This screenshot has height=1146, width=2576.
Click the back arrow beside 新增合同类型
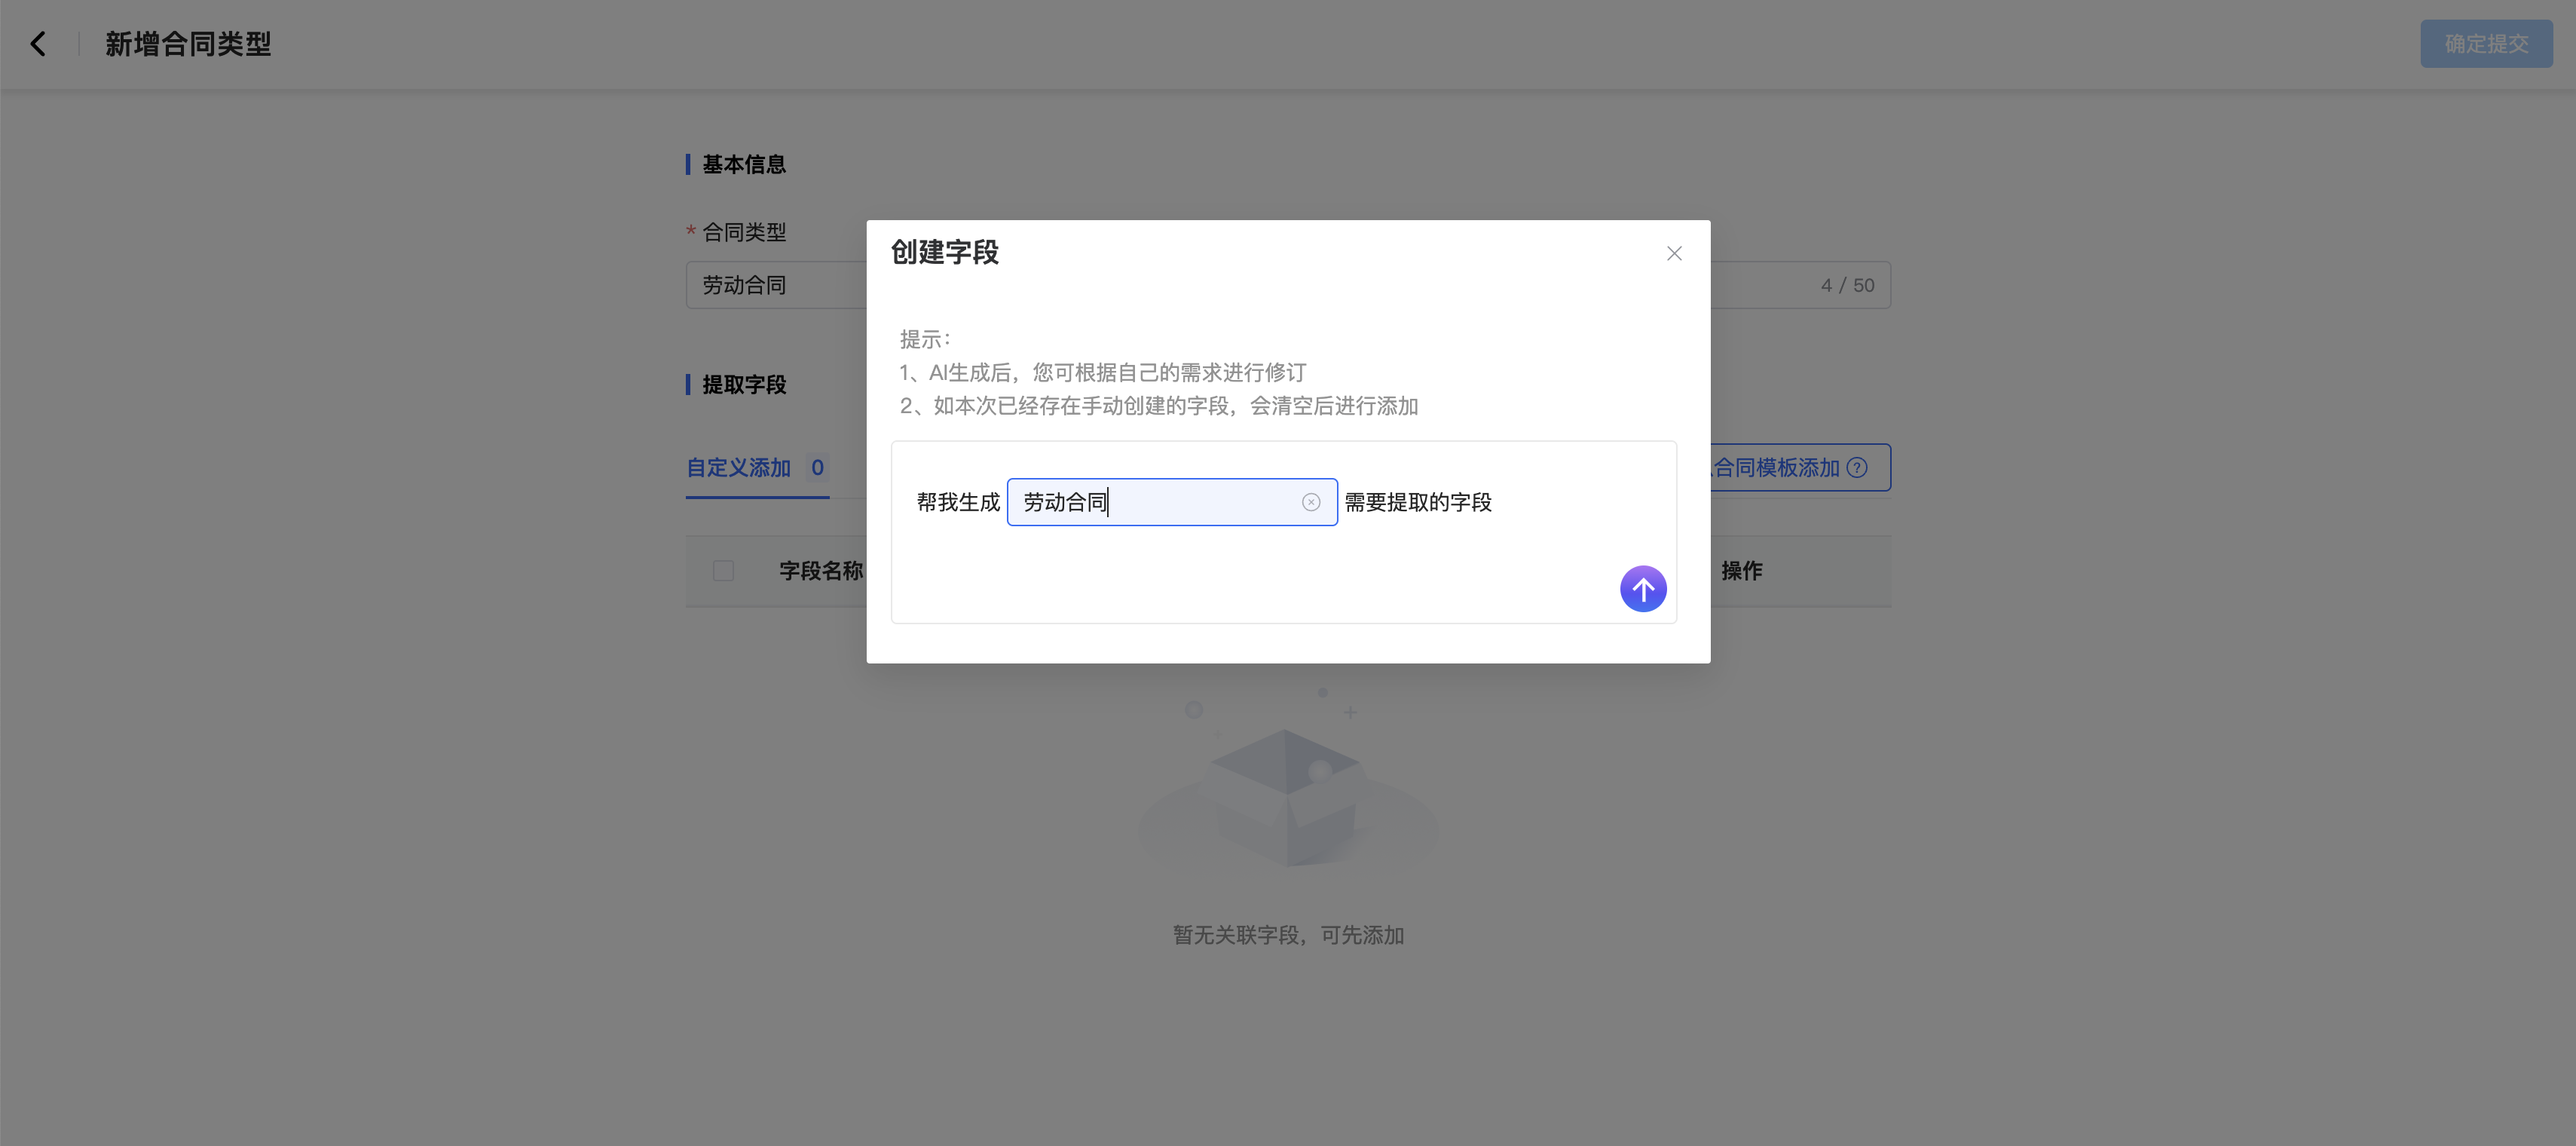point(38,44)
